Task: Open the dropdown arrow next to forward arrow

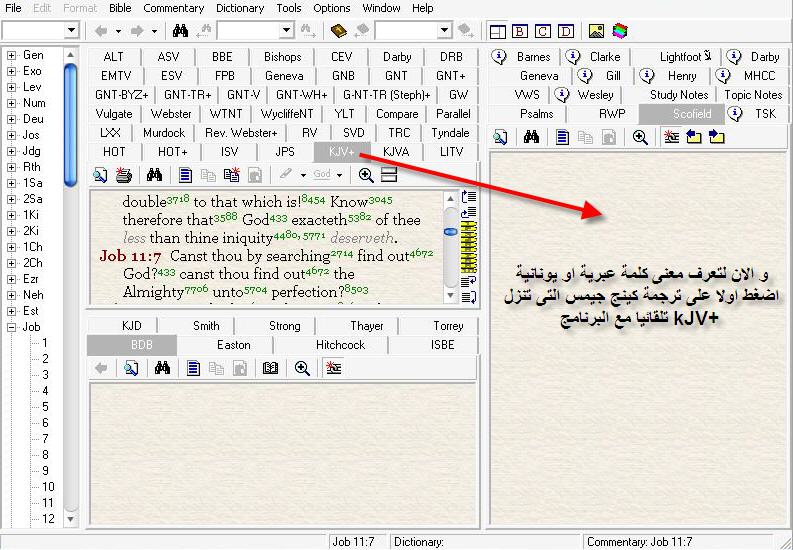Action: tap(154, 31)
